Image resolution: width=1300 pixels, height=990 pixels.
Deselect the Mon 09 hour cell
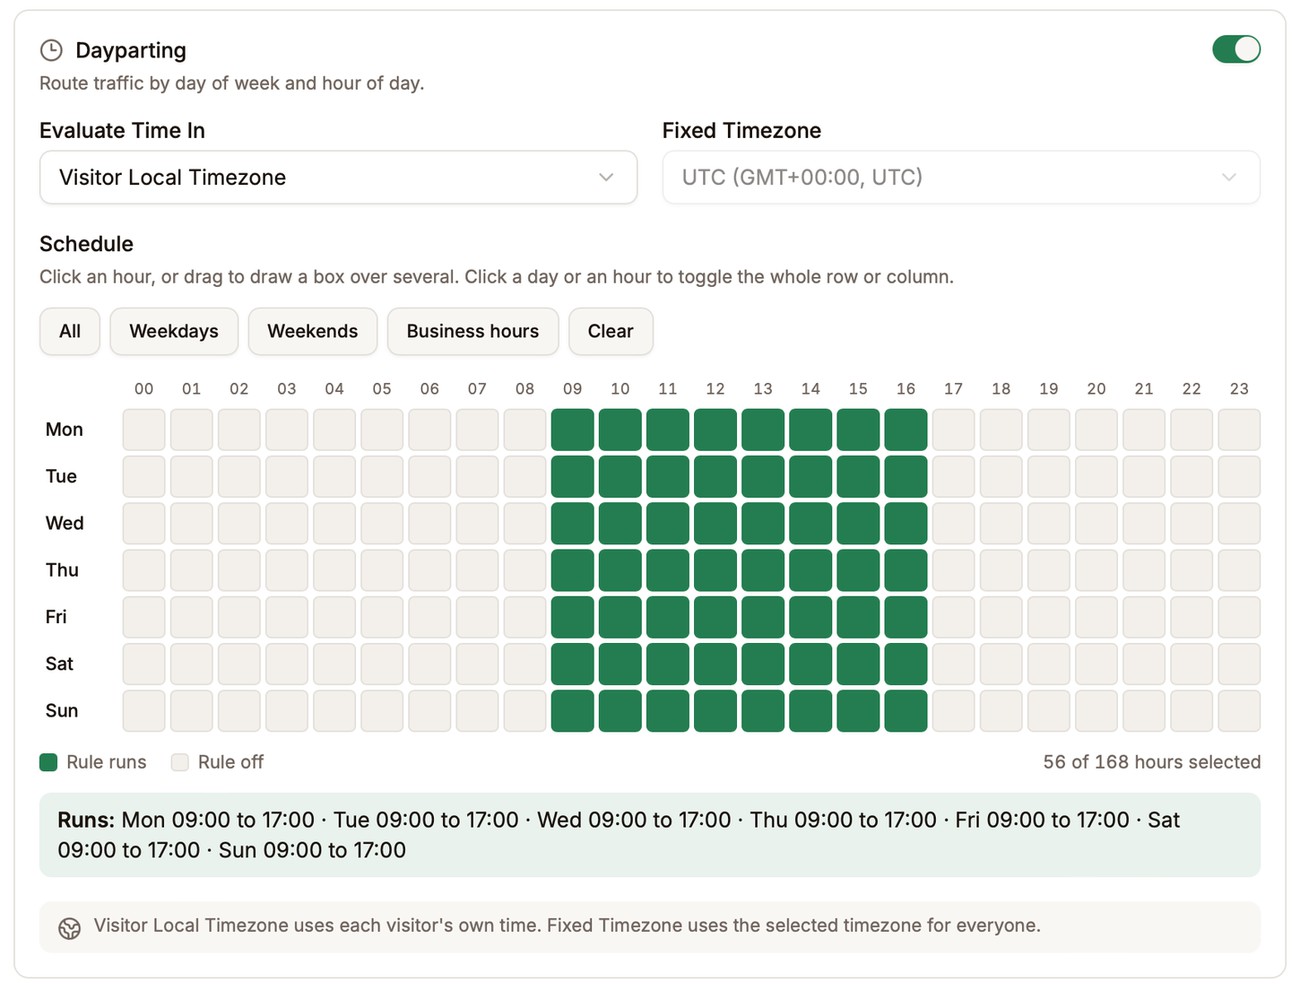tap(573, 430)
